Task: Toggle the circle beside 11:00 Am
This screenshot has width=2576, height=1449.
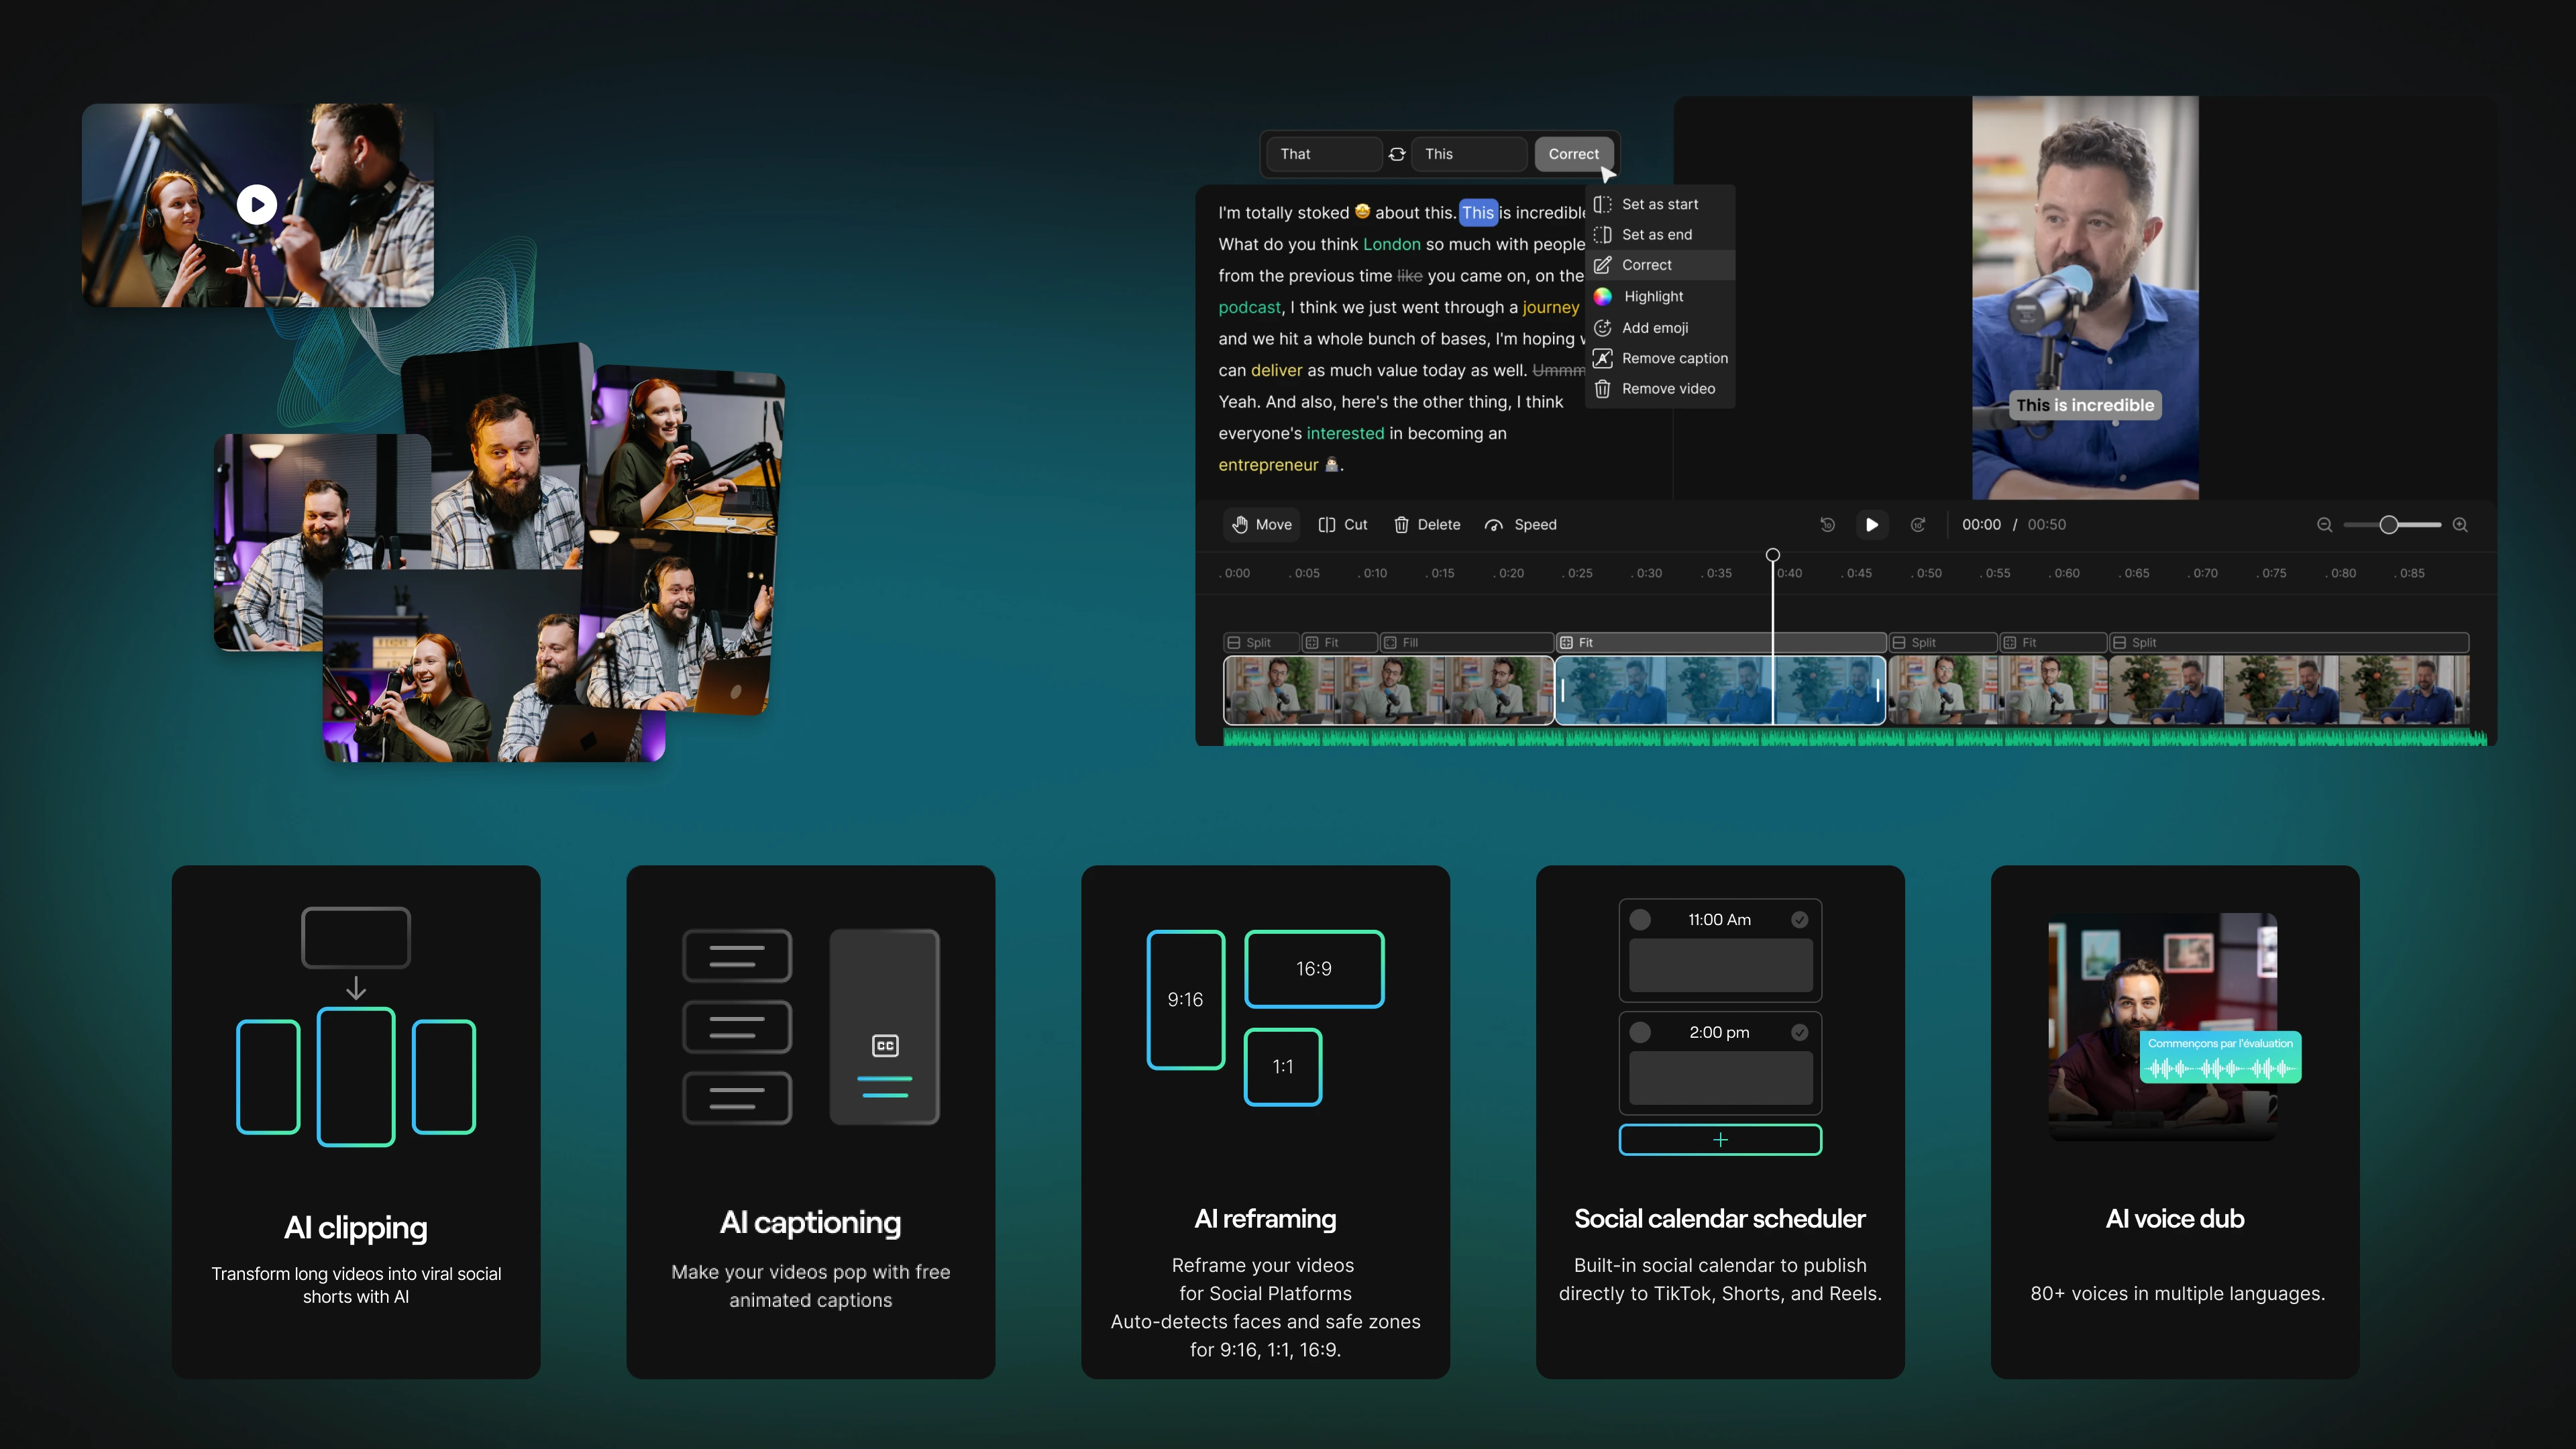Action: pos(1640,919)
